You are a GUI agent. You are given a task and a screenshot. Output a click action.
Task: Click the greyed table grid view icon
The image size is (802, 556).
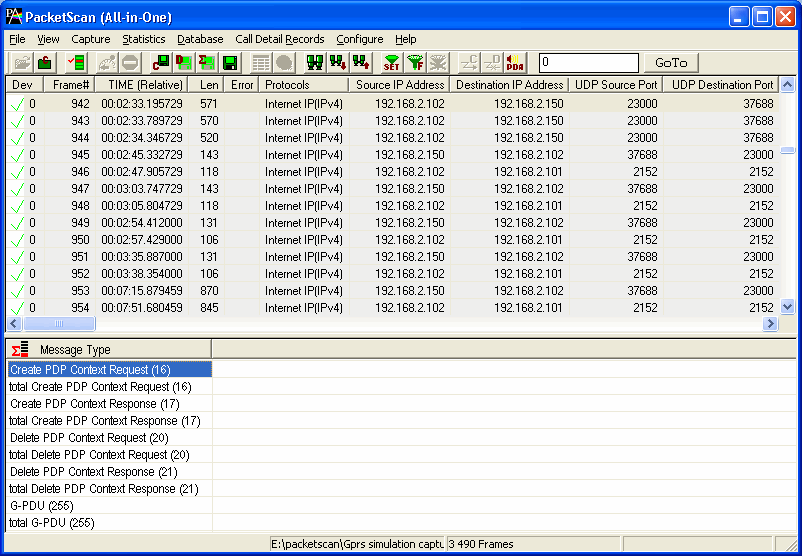point(261,63)
